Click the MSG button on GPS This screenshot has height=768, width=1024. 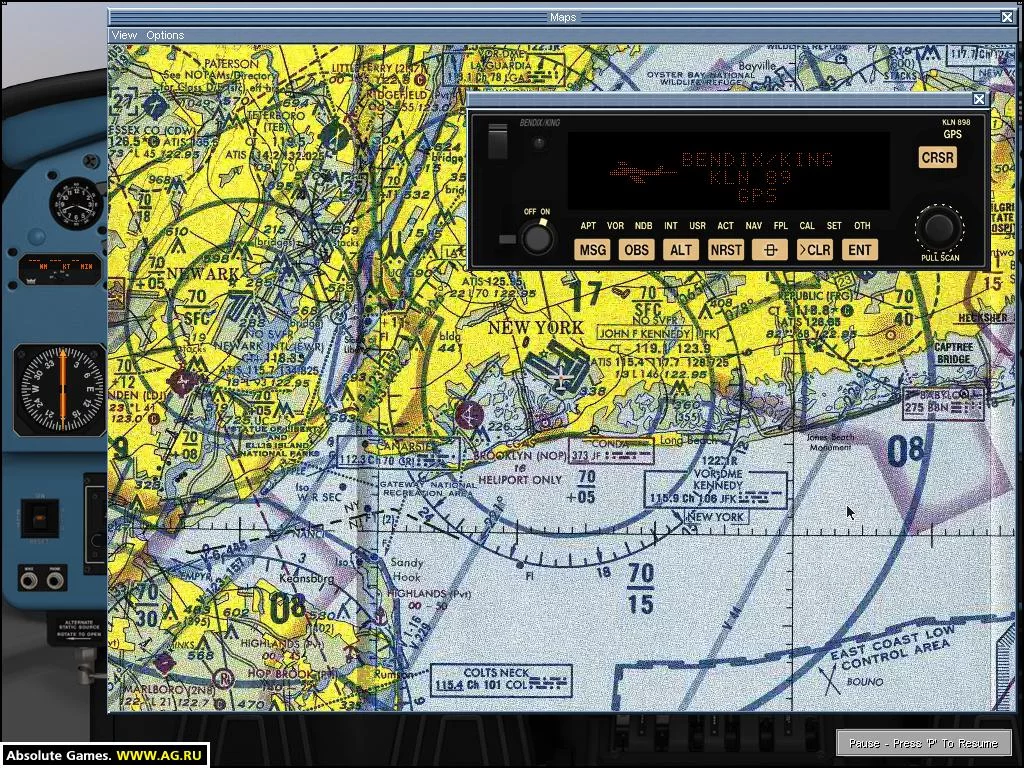[x=592, y=250]
